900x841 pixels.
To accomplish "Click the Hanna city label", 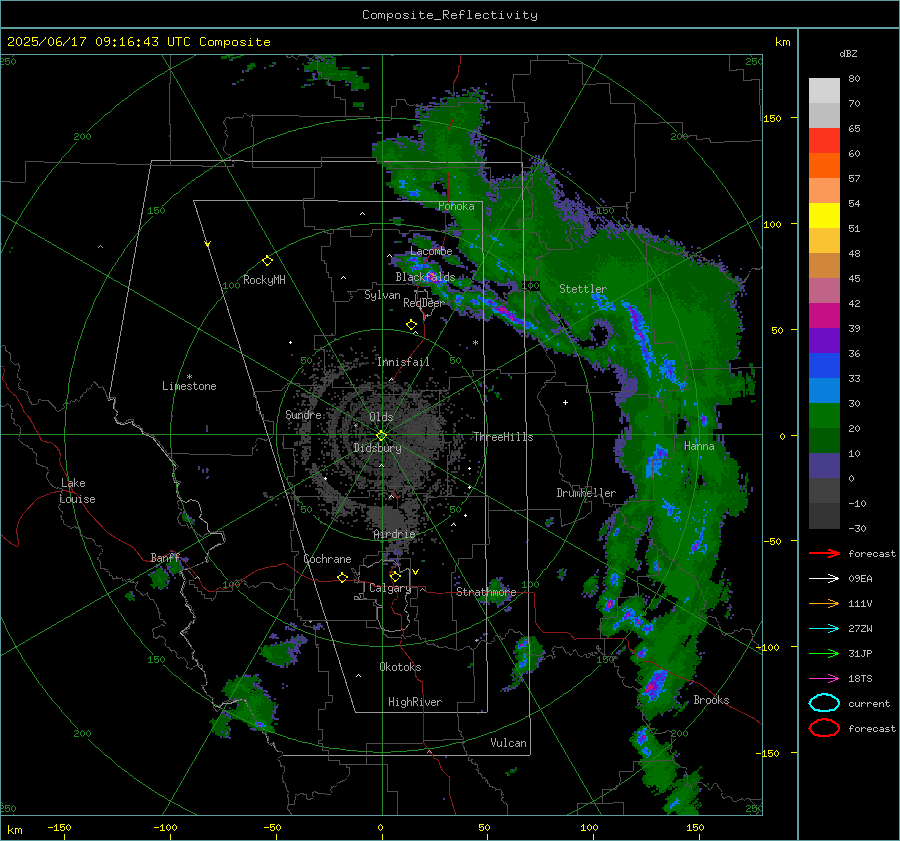I will click(x=699, y=446).
